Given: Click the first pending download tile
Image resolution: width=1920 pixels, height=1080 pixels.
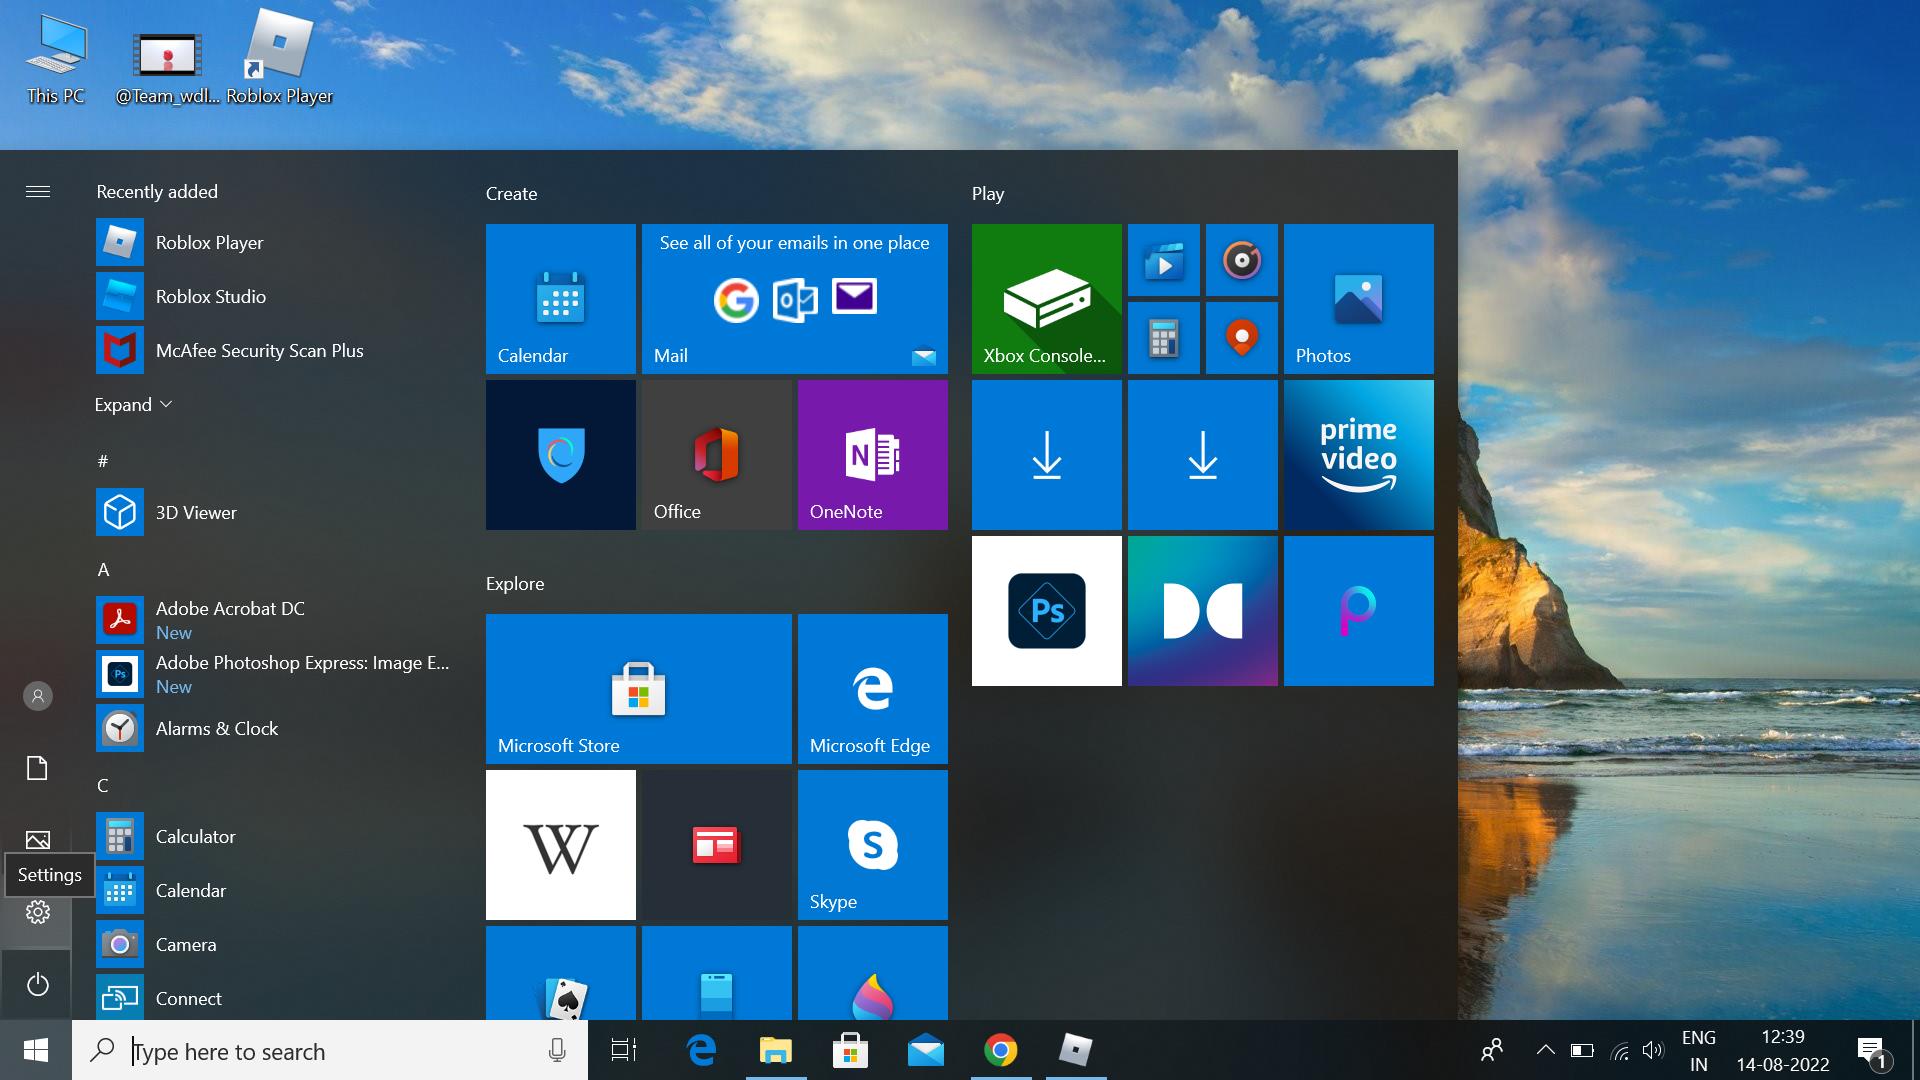Looking at the screenshot, I should pos(1046,455).
